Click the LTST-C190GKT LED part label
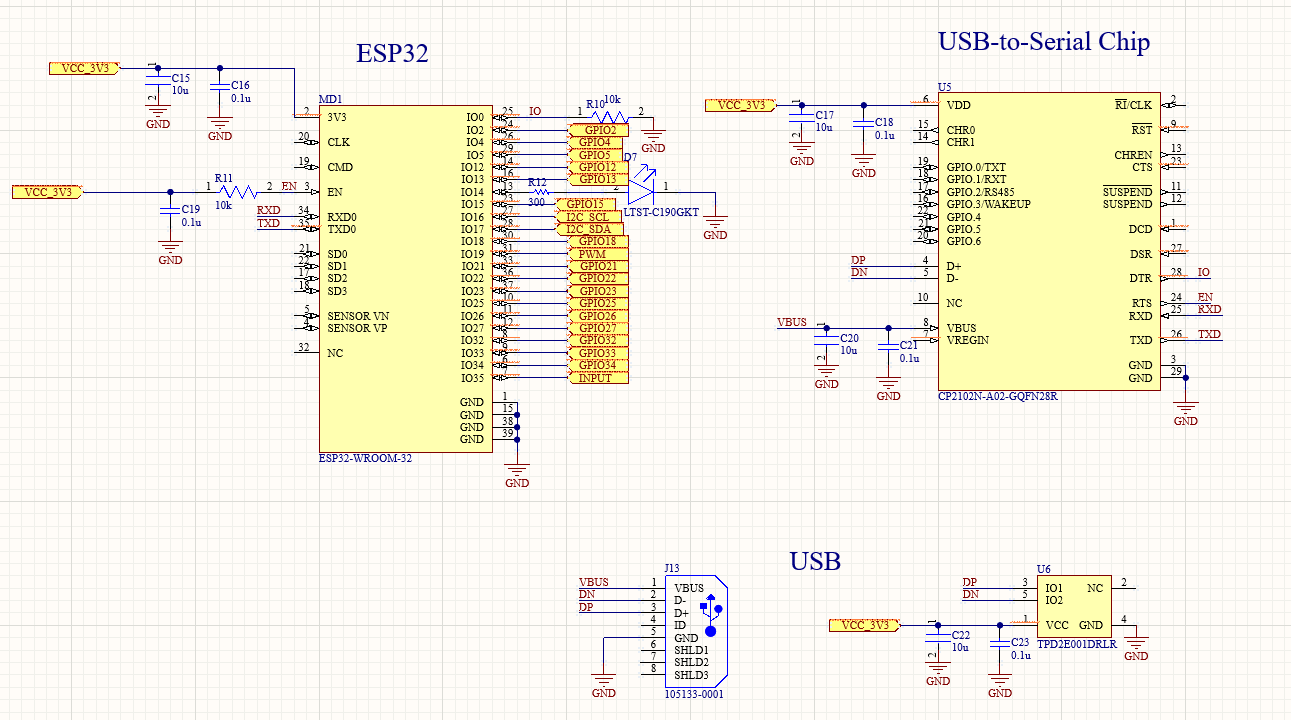The width and height of the screenshot is (1291, 720). (661, 212)
